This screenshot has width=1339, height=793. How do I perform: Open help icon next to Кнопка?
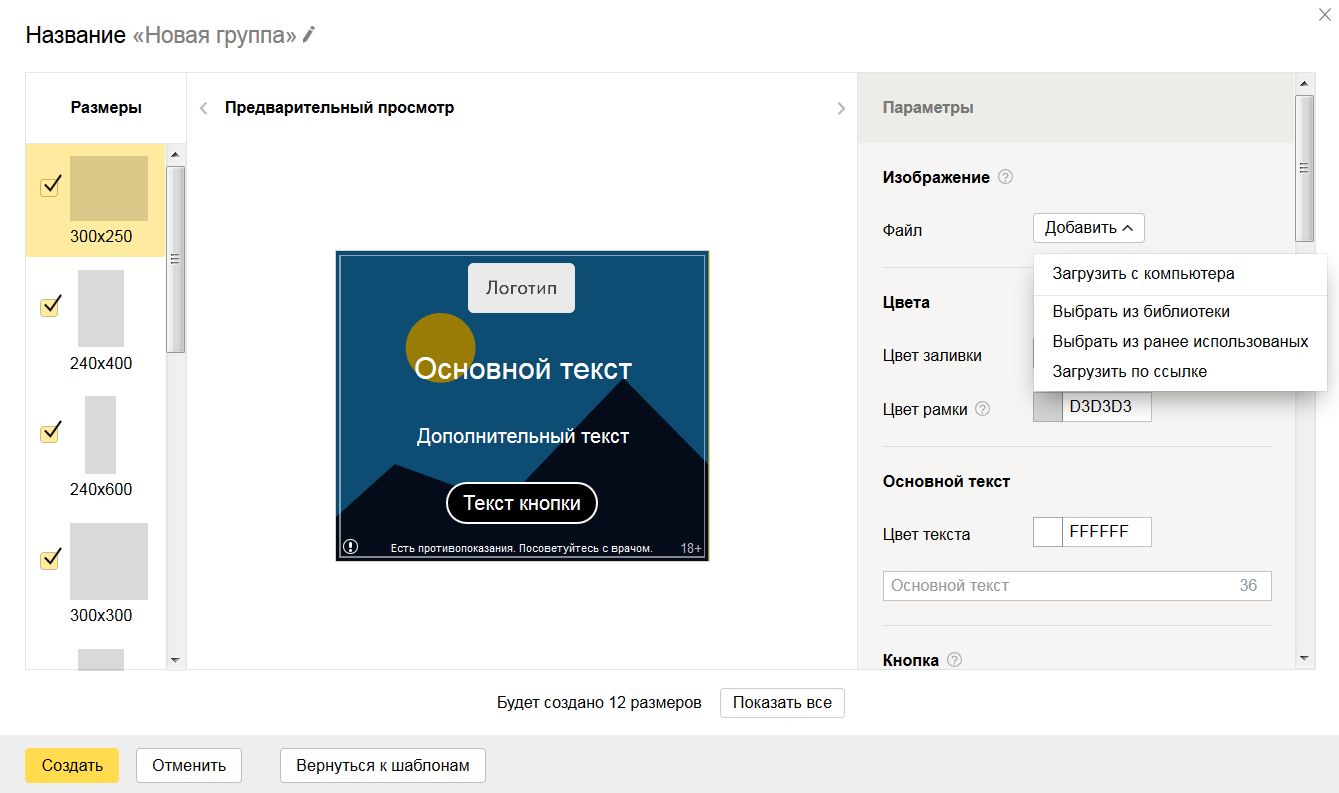[954, 660]
